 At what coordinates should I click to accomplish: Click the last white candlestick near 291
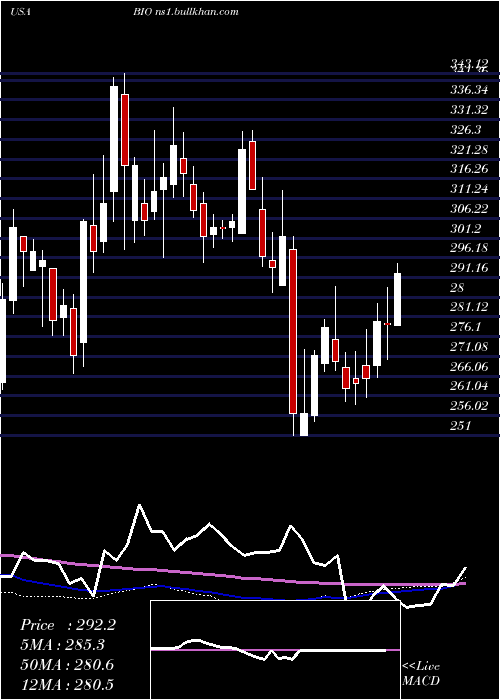tap(397, 299)
